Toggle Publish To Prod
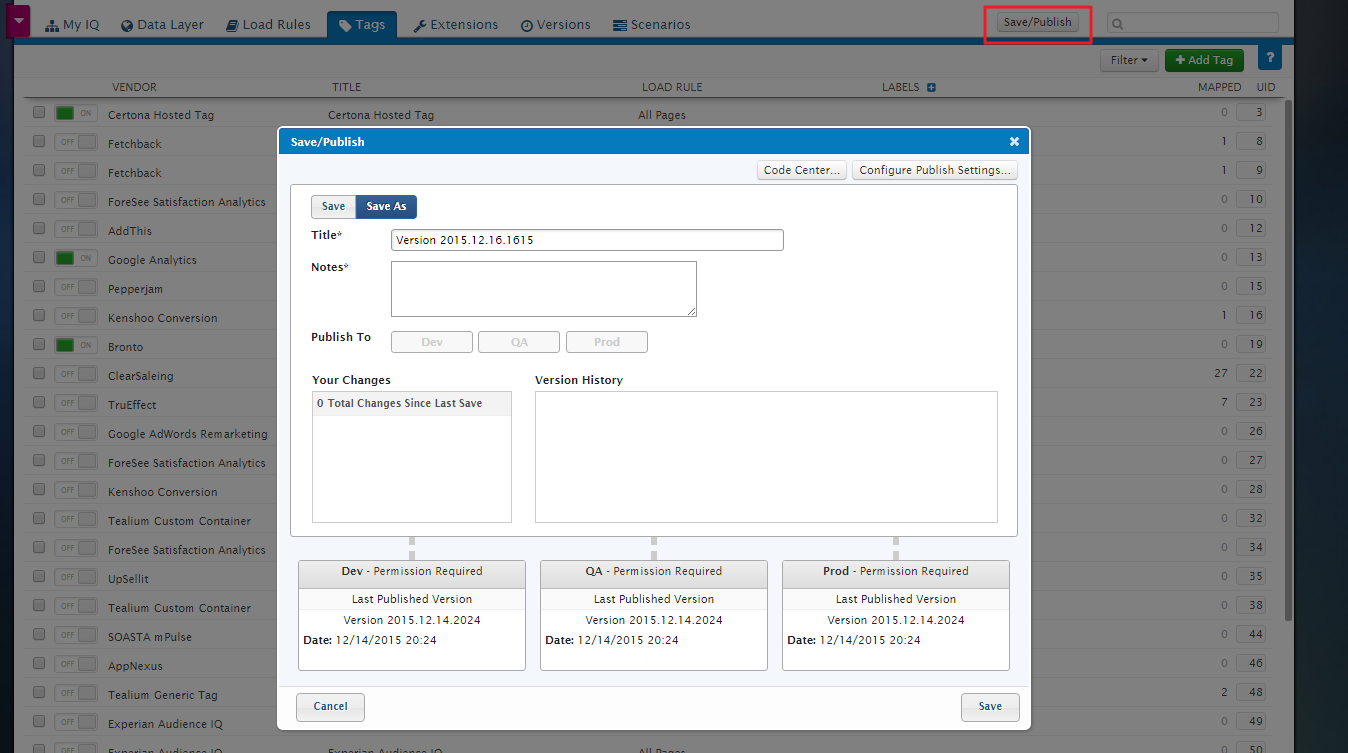This screenshot has width=1348, height=753. [607, 342]
